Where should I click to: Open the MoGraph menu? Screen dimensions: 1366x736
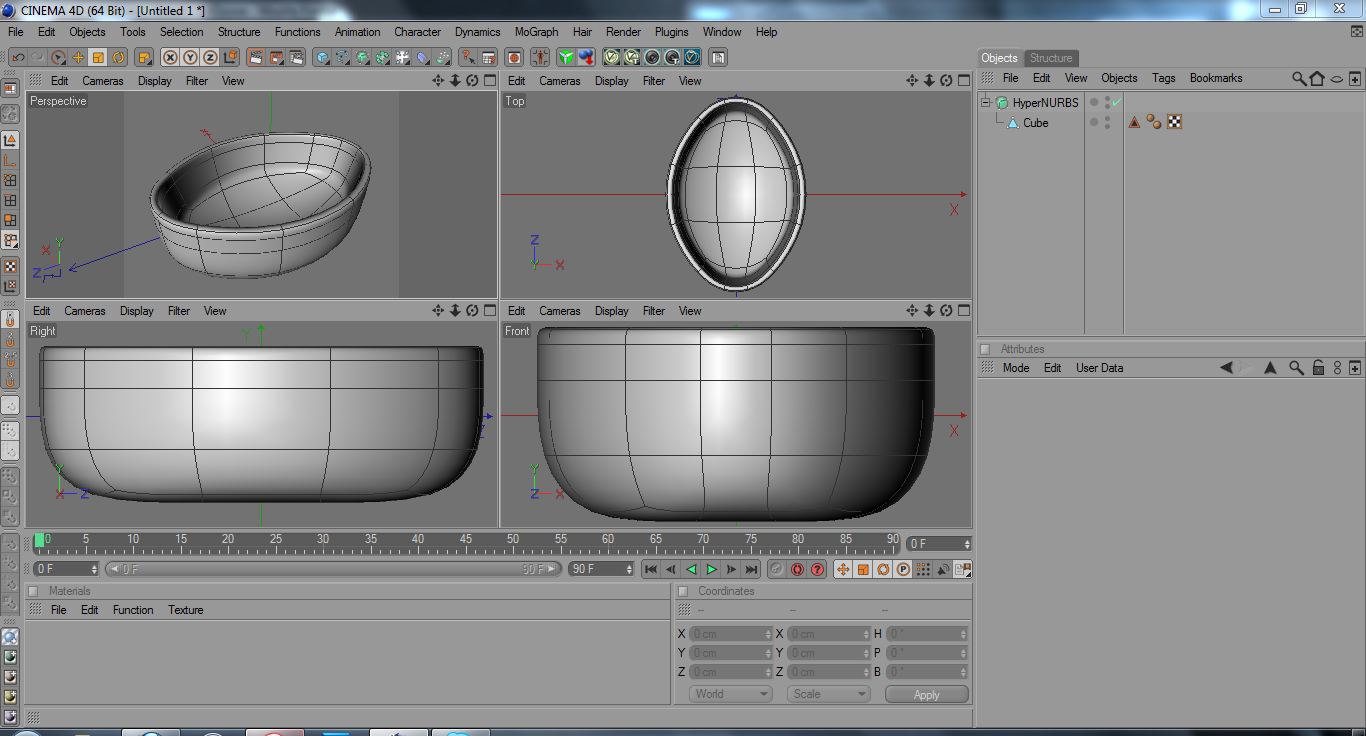pos(536,32)
